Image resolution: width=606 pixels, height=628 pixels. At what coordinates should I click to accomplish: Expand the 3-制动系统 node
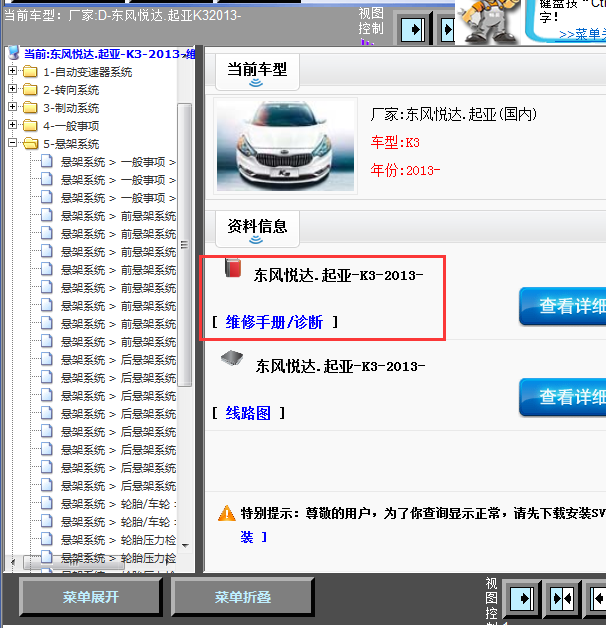tap(12, 107)
